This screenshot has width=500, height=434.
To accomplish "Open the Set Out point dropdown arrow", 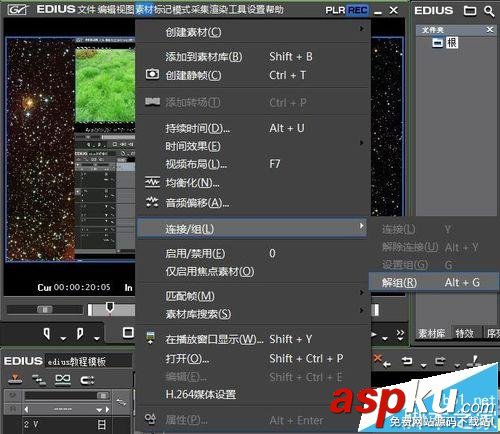I will [96, 339].
